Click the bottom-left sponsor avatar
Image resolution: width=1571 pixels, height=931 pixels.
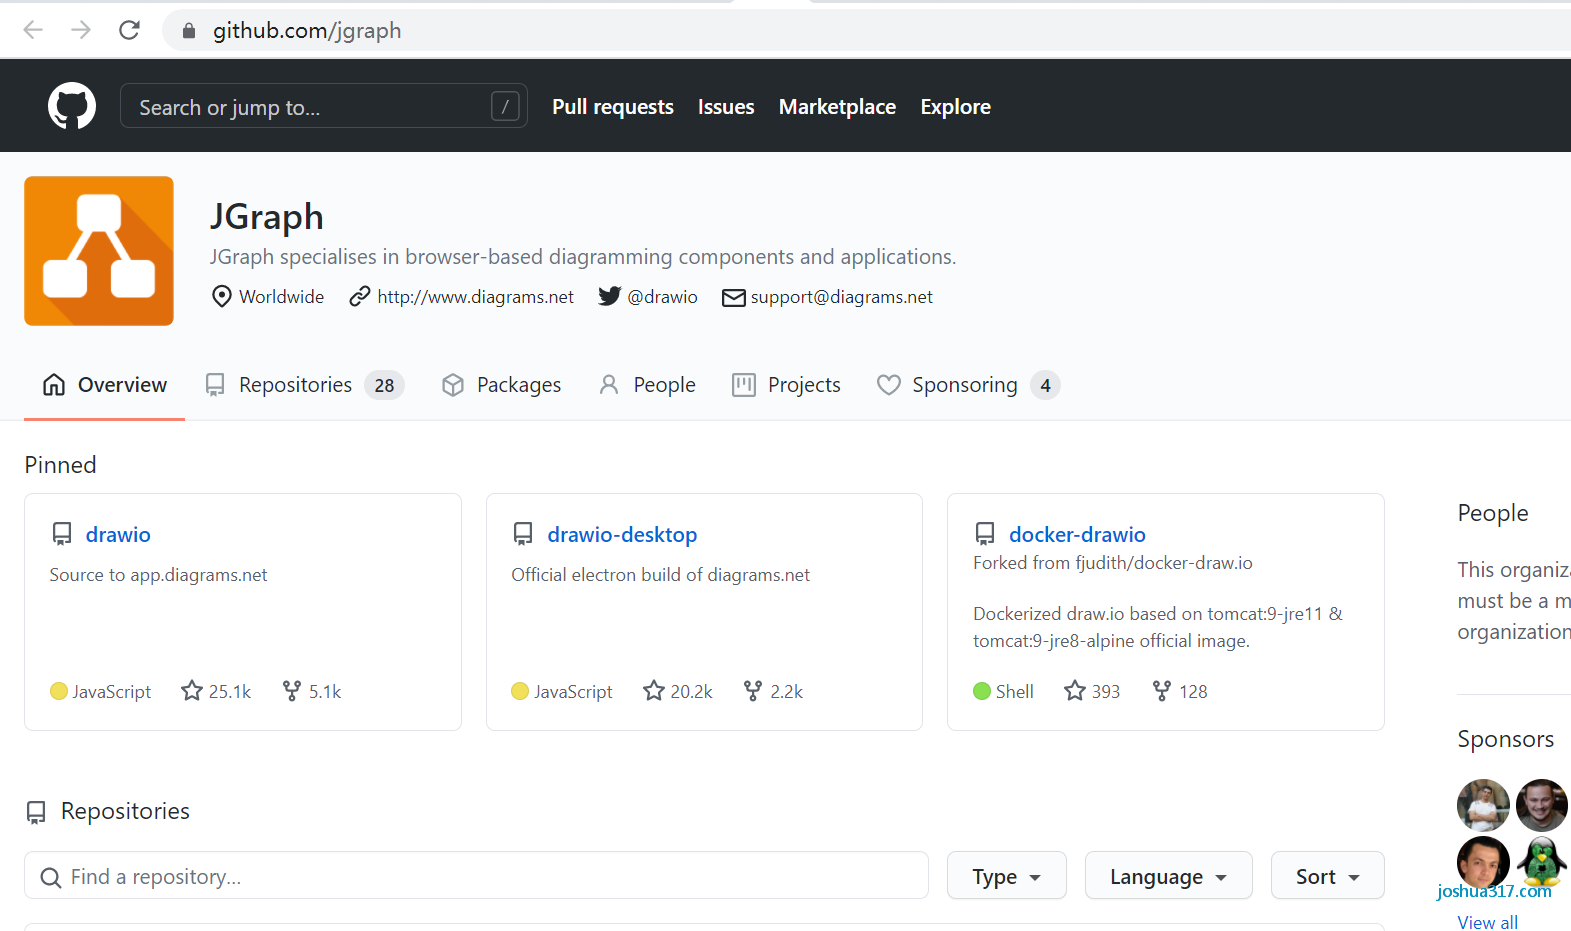click(1483, 863)
